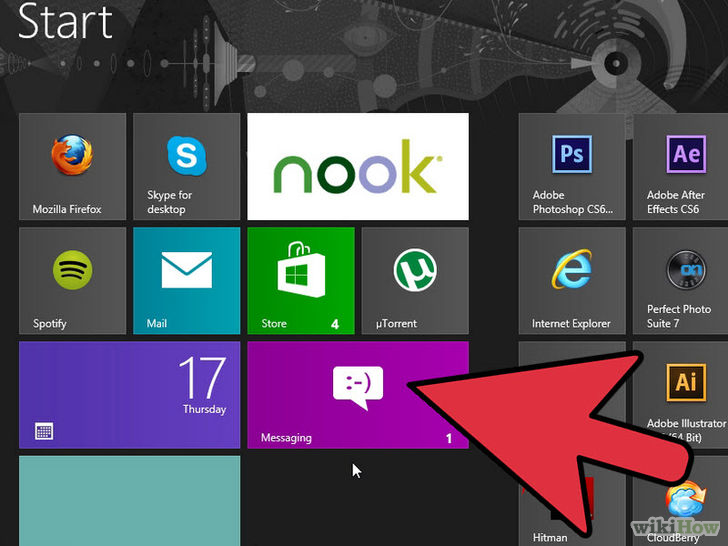Open the Mail tile
This screenshot has width=728, height=546.
[x=187, y=280]
